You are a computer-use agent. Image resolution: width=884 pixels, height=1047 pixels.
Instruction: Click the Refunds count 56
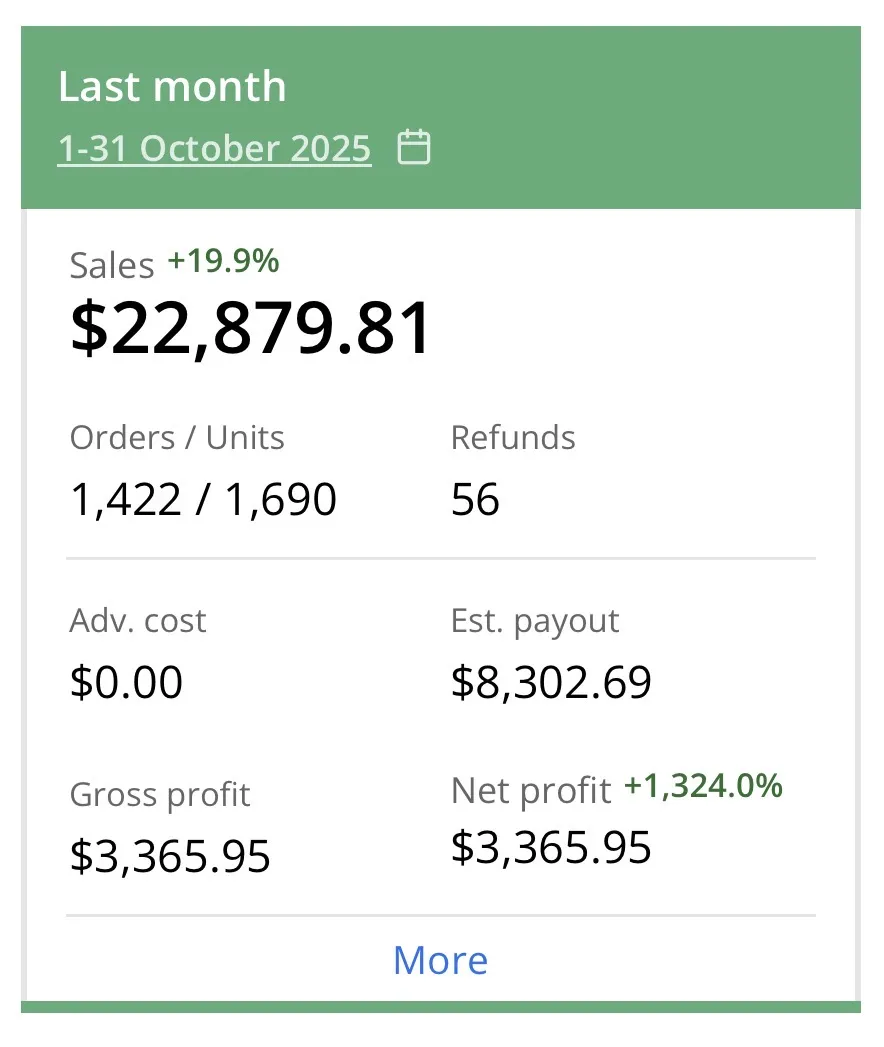[x=474, y=498]
